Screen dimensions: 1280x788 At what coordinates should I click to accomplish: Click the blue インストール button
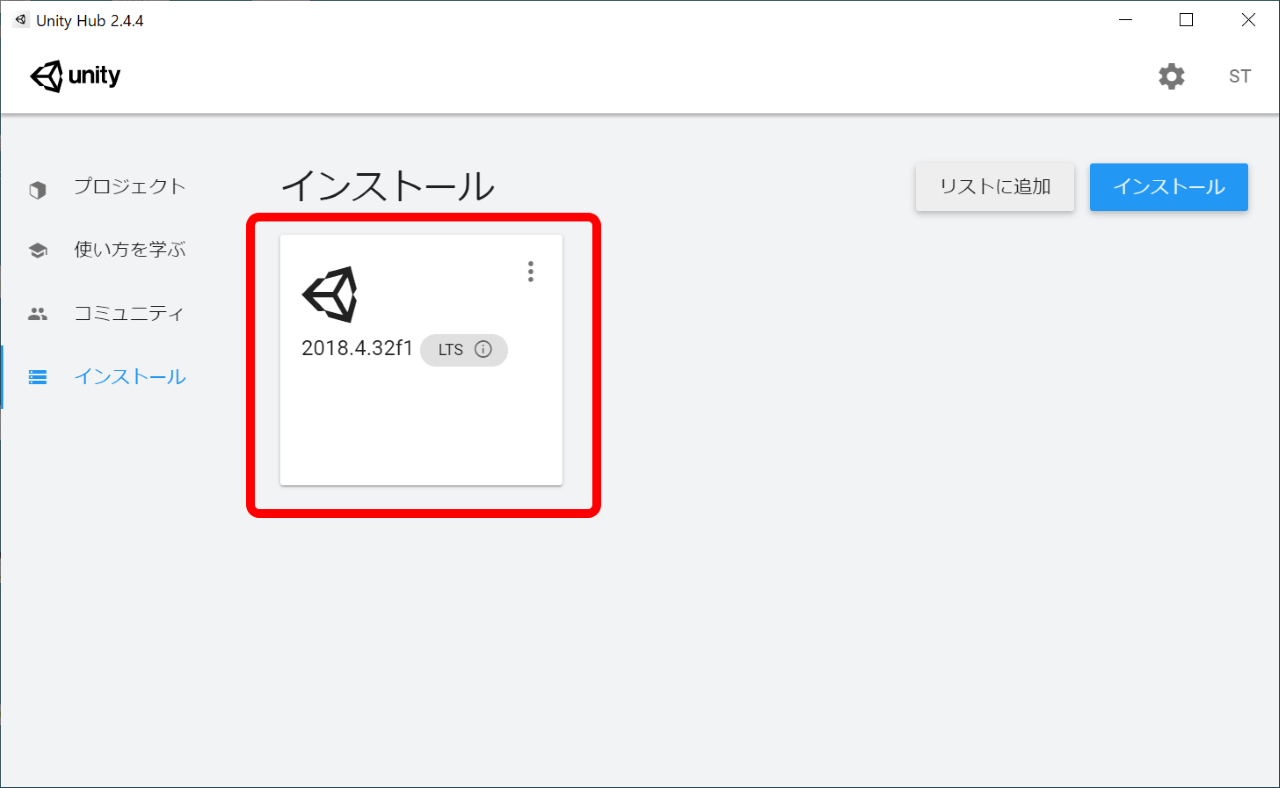pos(1169,187)
